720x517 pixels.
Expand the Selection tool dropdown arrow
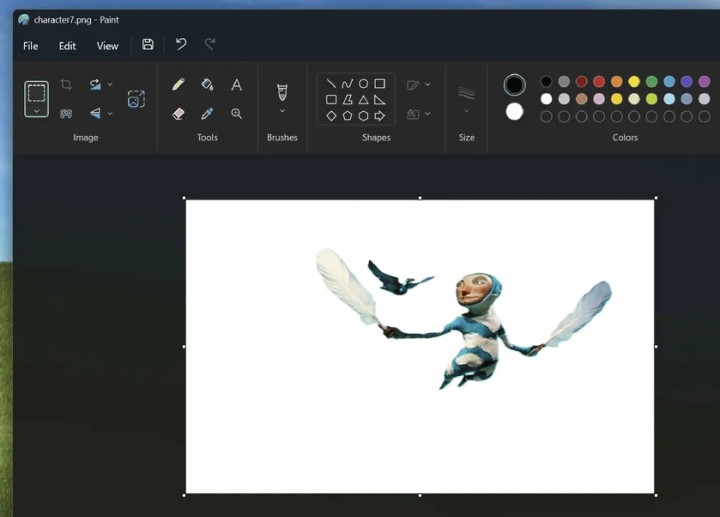click(x=36, y=111)
